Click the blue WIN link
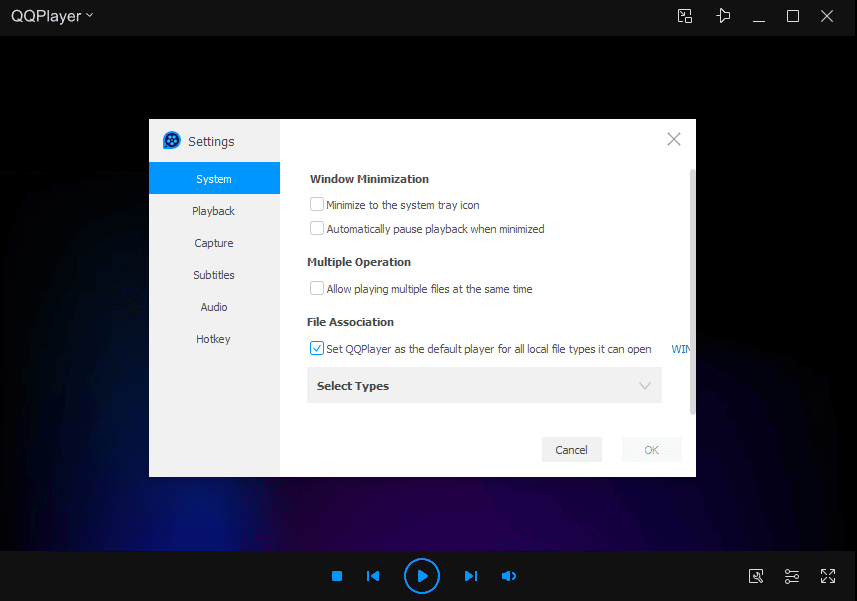Viewport: 857px width, 601px height. click(x=680, y=349)
